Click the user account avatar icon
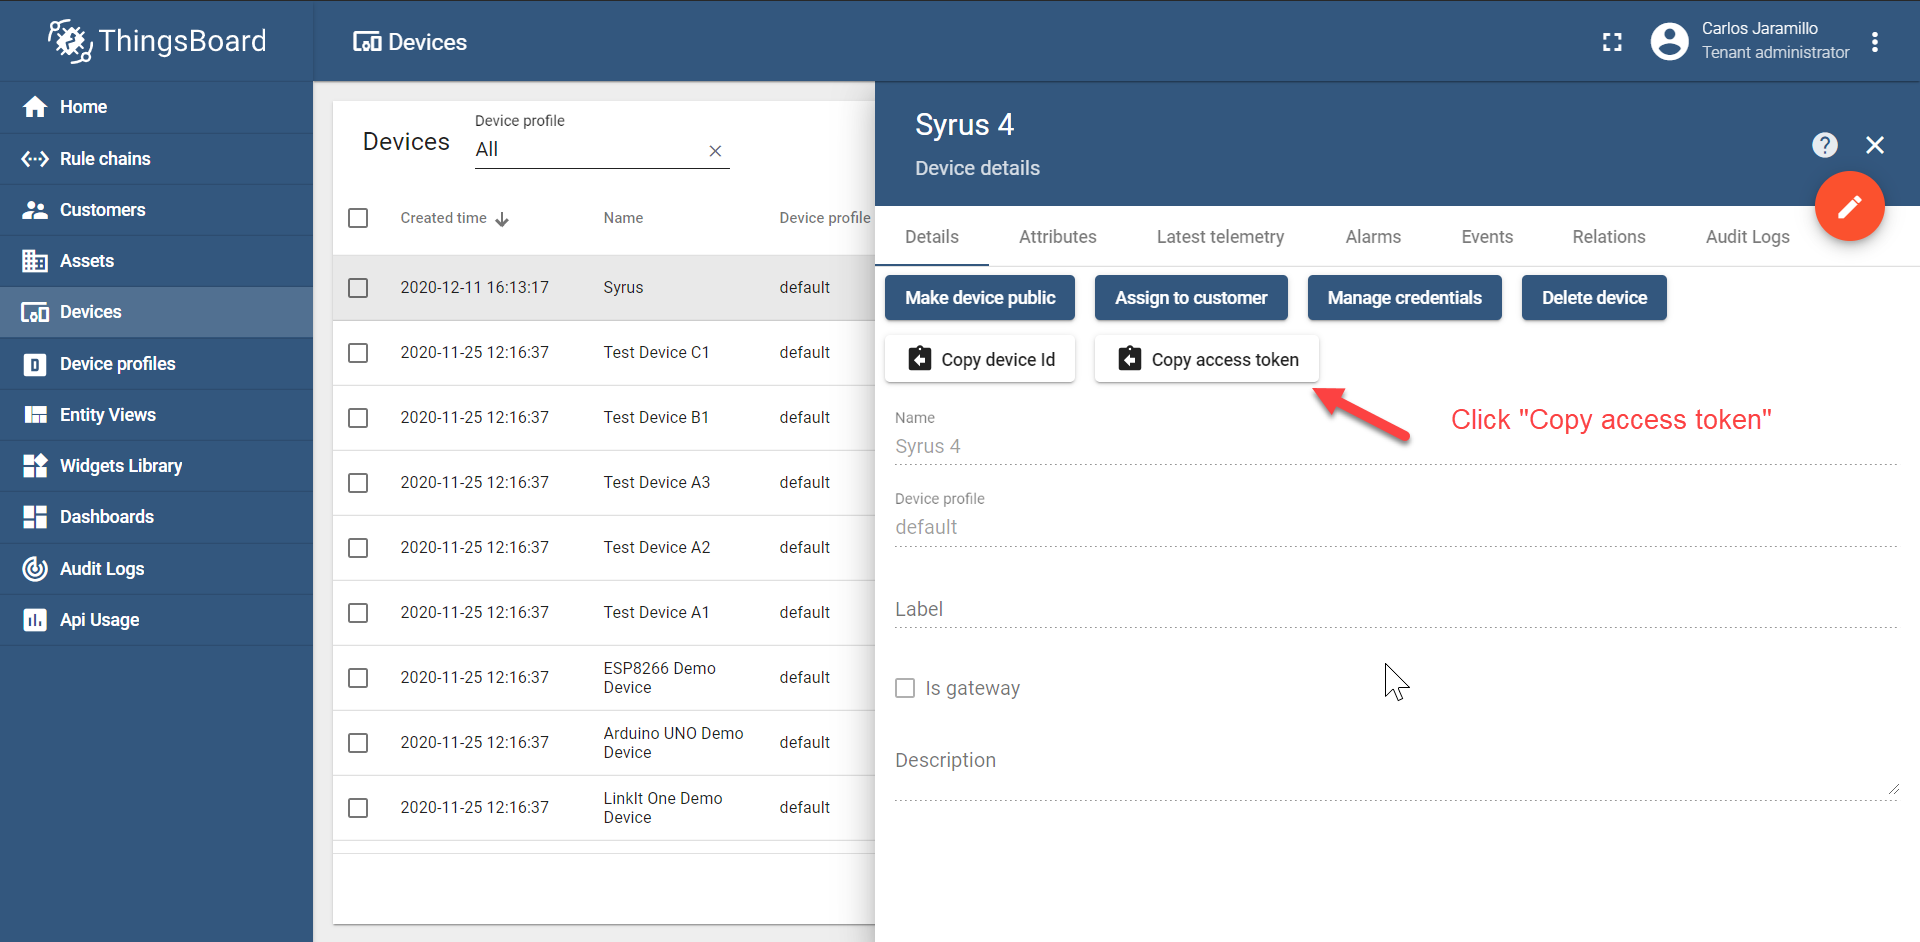The width and height of the screenshot is (1920, 942). point(1669,42)
